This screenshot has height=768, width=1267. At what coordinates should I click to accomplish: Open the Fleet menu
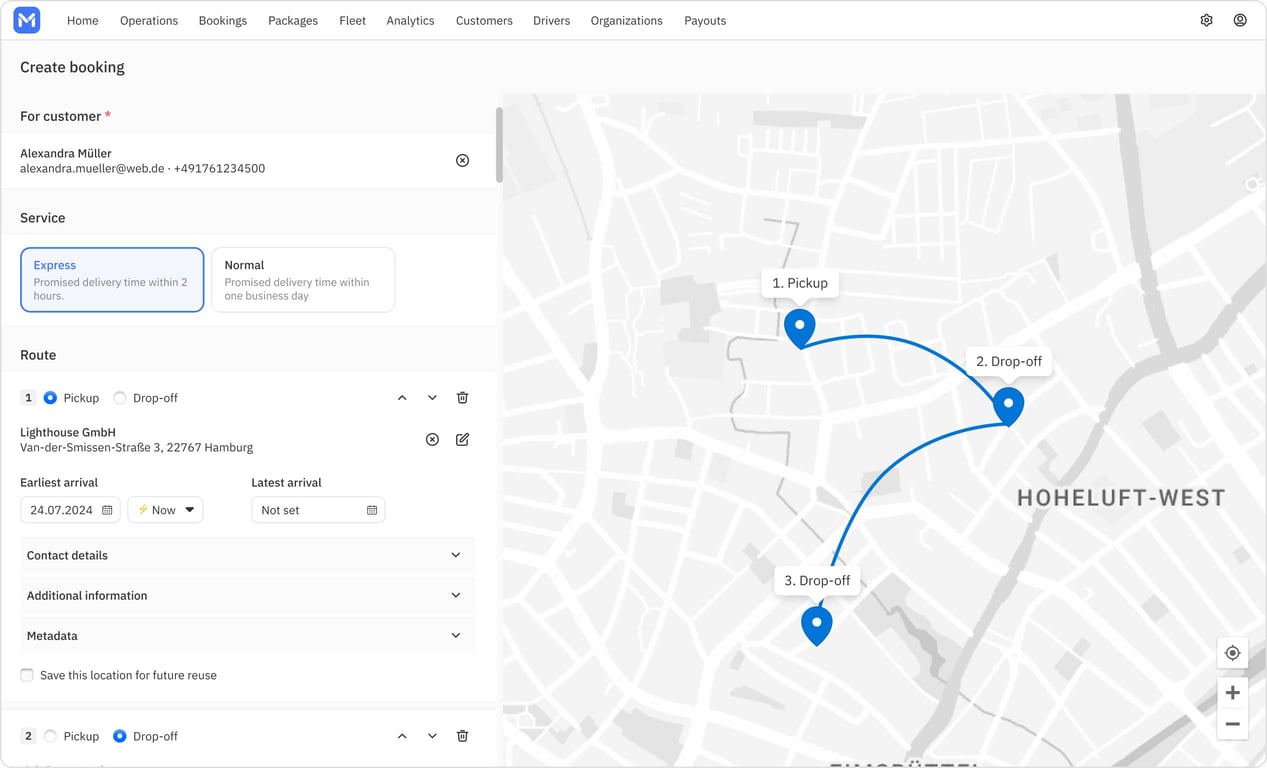tap(352, 20)
